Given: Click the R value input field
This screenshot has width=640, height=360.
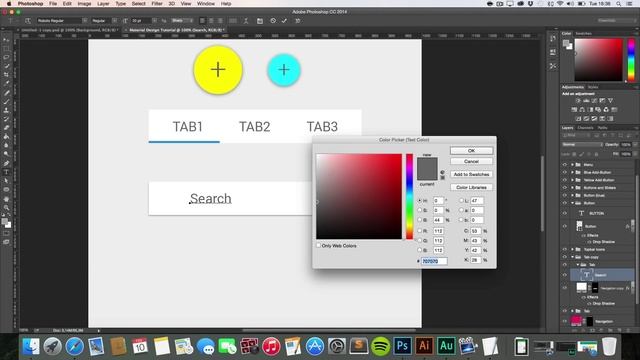Looking at the screenshot, I should pyautogui.click(x=438, y=231).
